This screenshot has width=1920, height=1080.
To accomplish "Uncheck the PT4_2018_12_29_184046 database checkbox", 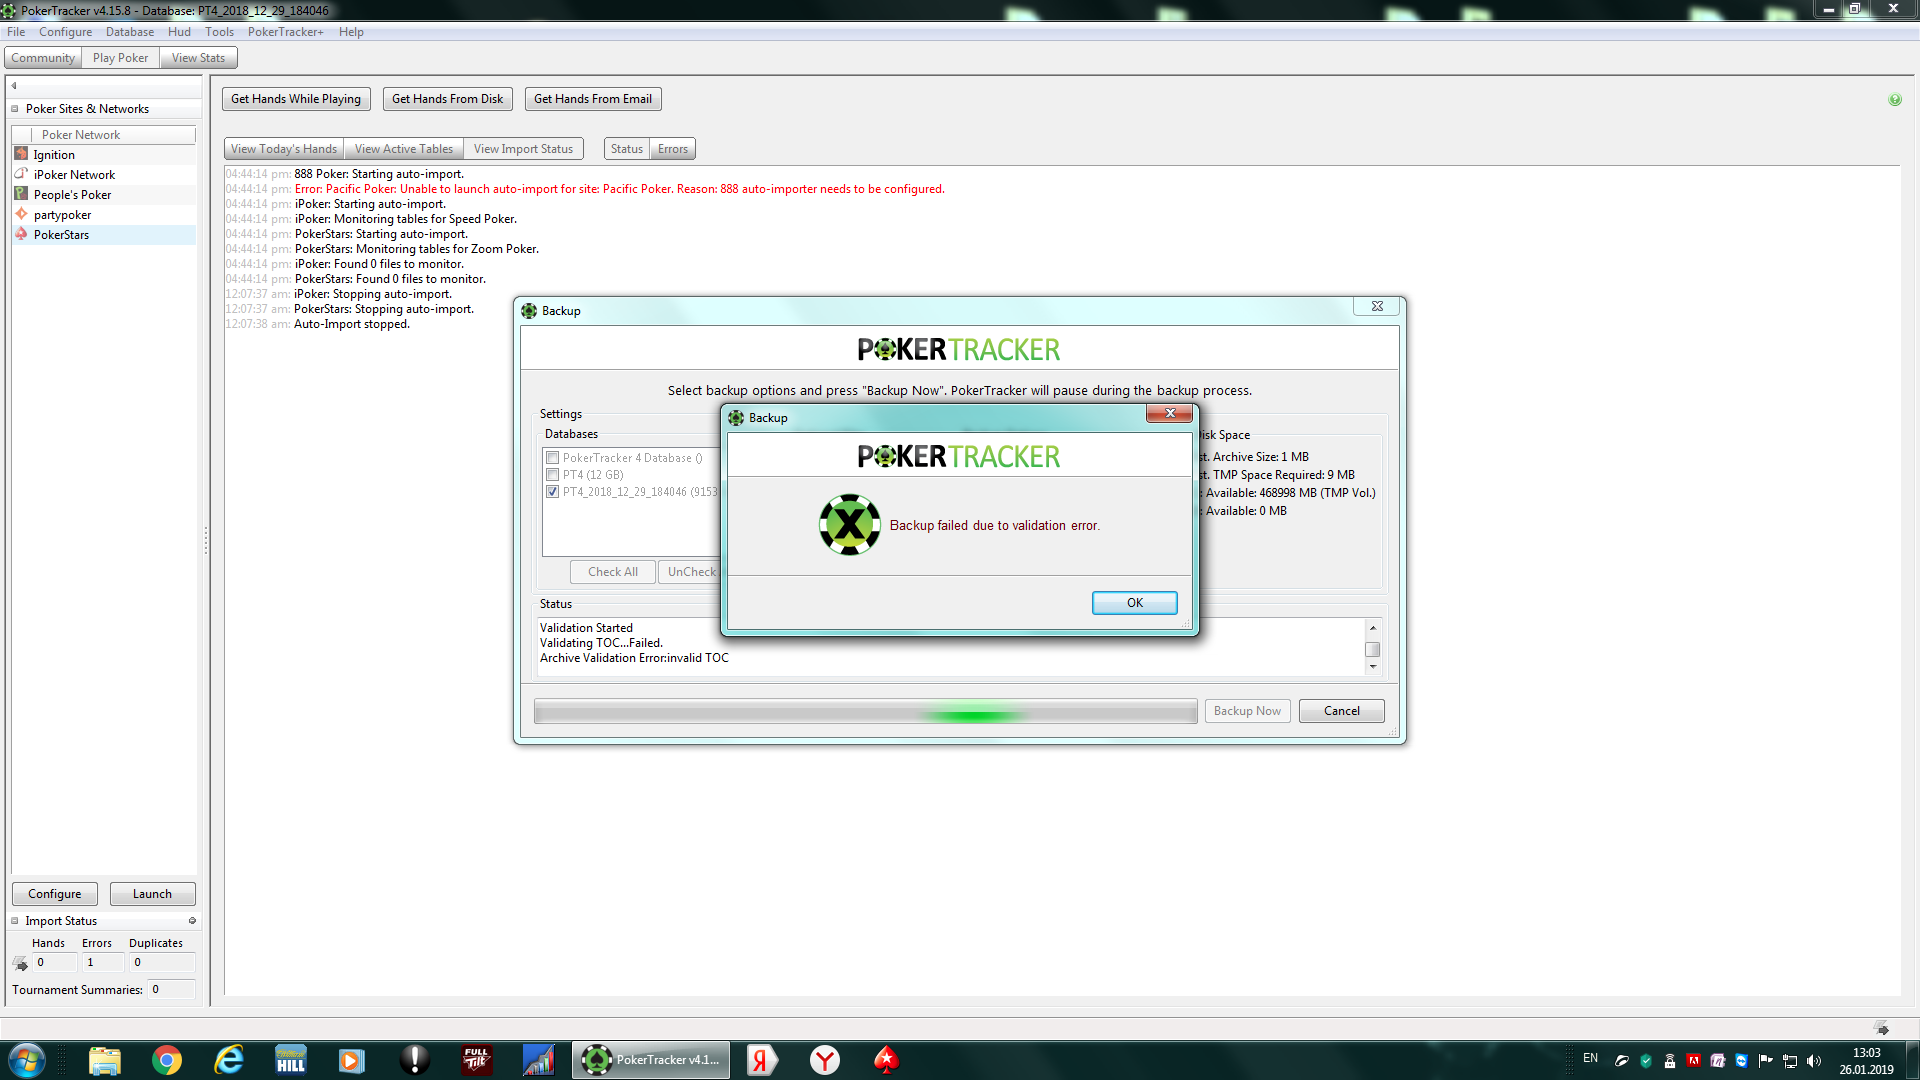I will point(552,492).
